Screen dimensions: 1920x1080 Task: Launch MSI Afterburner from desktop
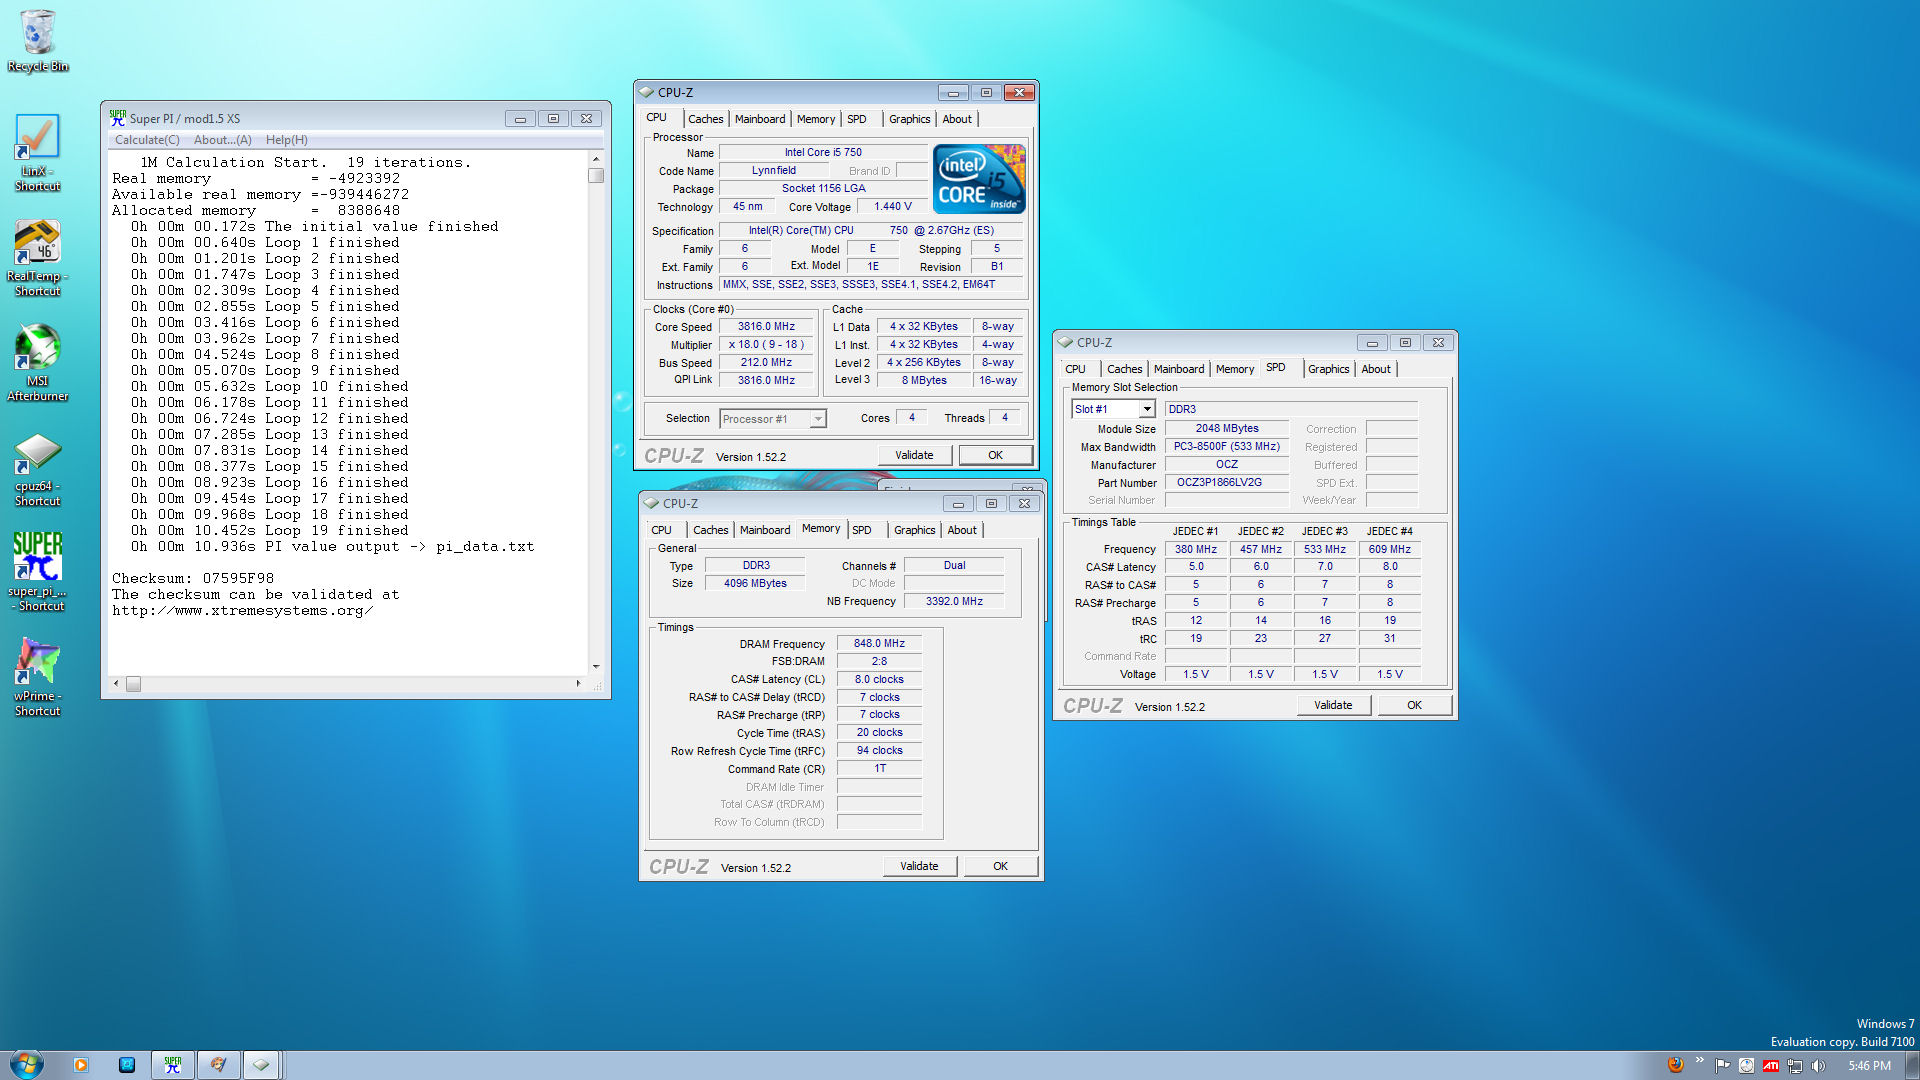point(38,362)
